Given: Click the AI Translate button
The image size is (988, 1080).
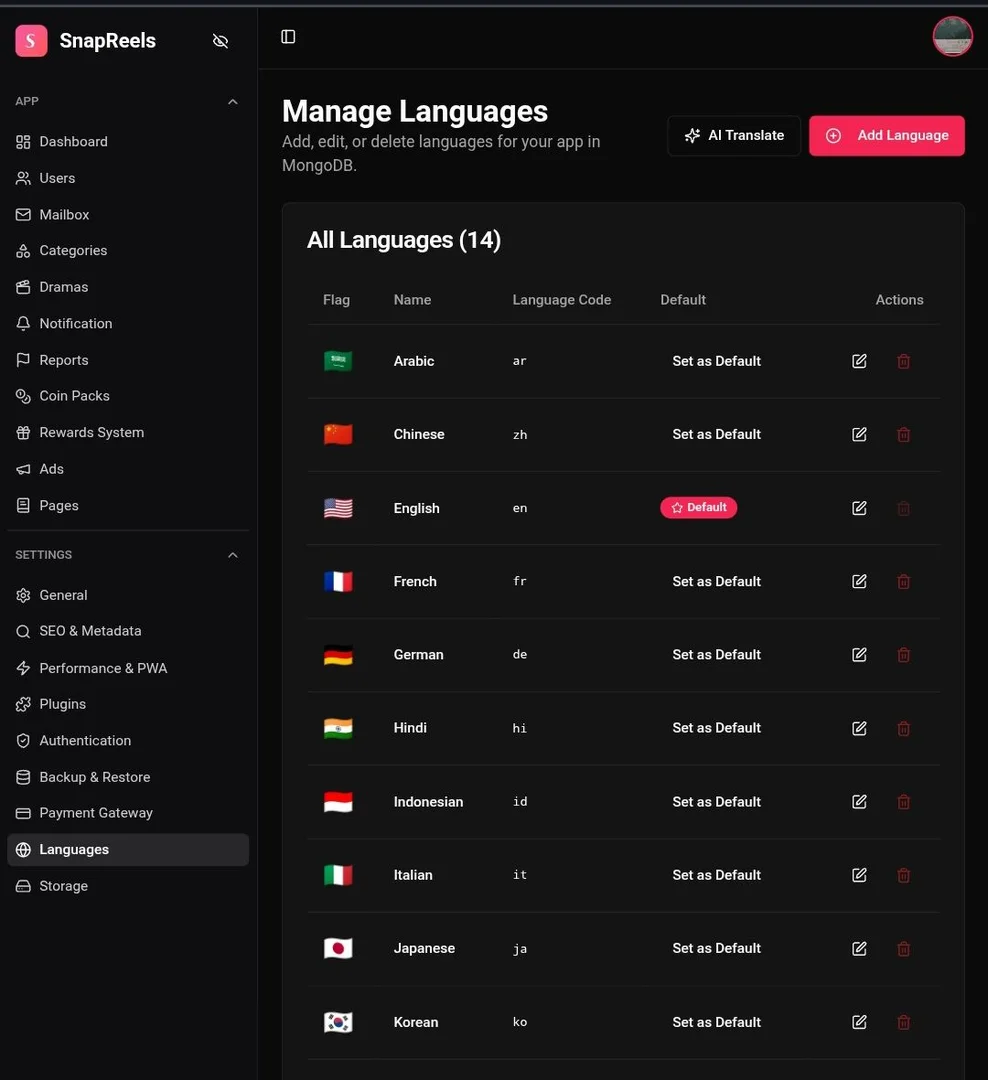Looking at the screenshot, I should 734,136.
